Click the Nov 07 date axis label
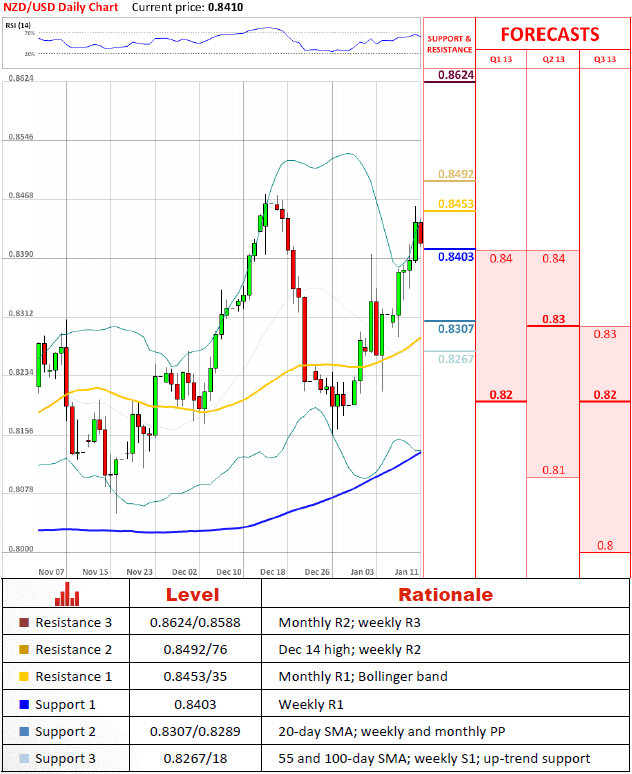Screen dimensions: 632x774 click(51, 572)
